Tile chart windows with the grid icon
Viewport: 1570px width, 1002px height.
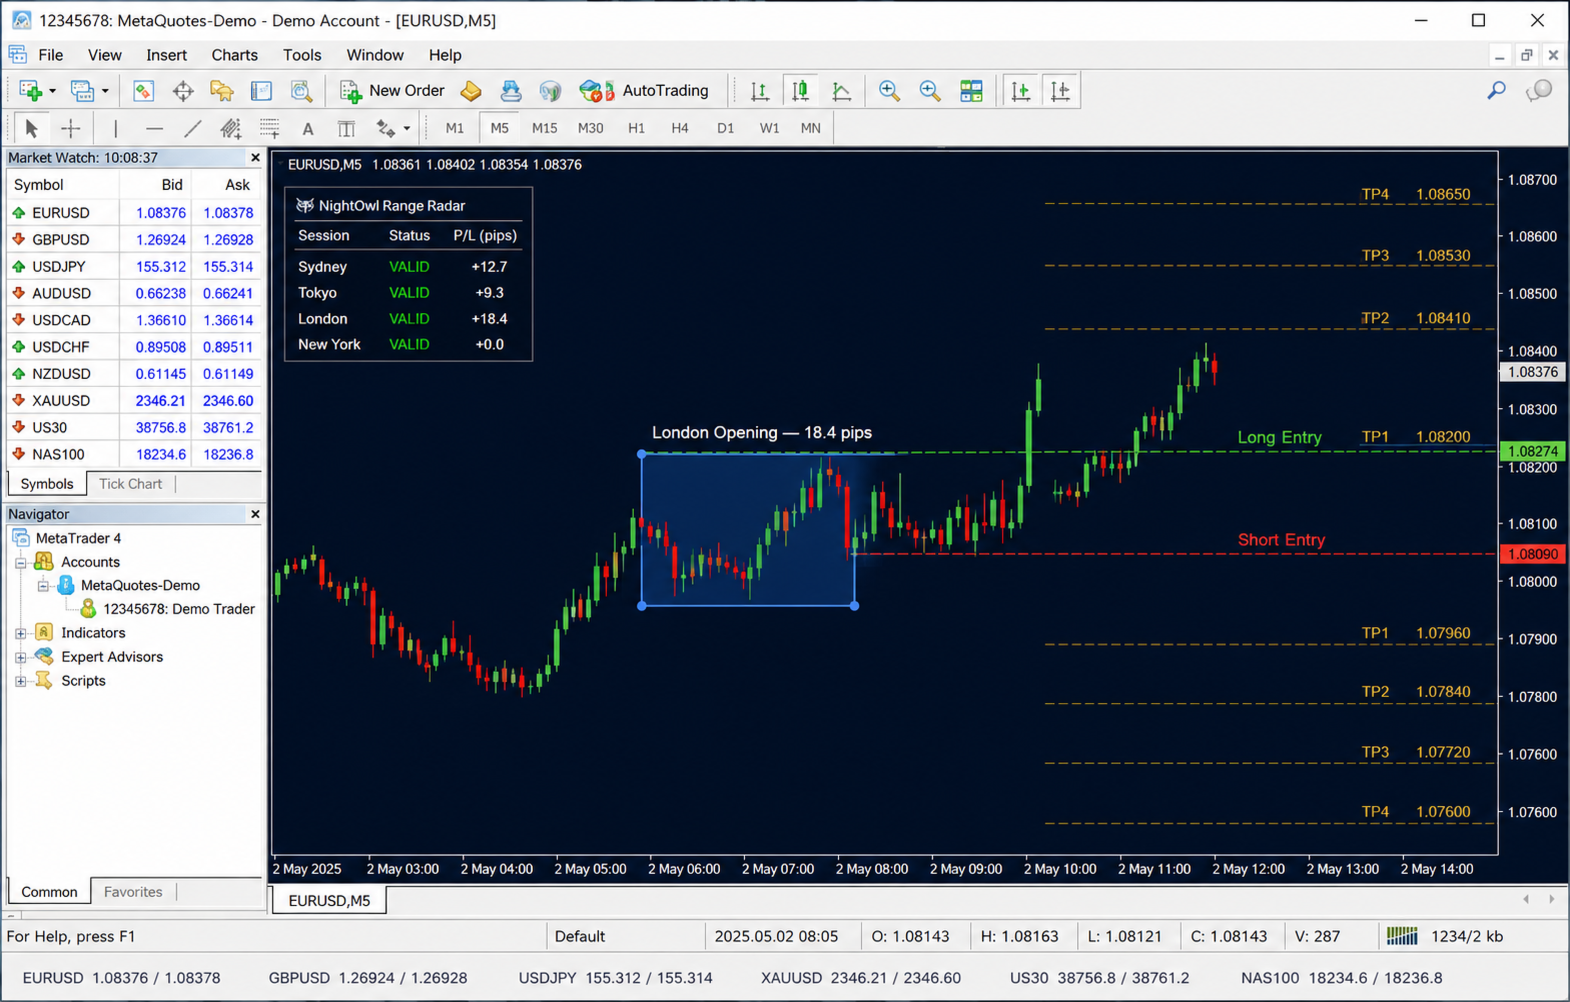pyautogui.click(x=971, y=91)
